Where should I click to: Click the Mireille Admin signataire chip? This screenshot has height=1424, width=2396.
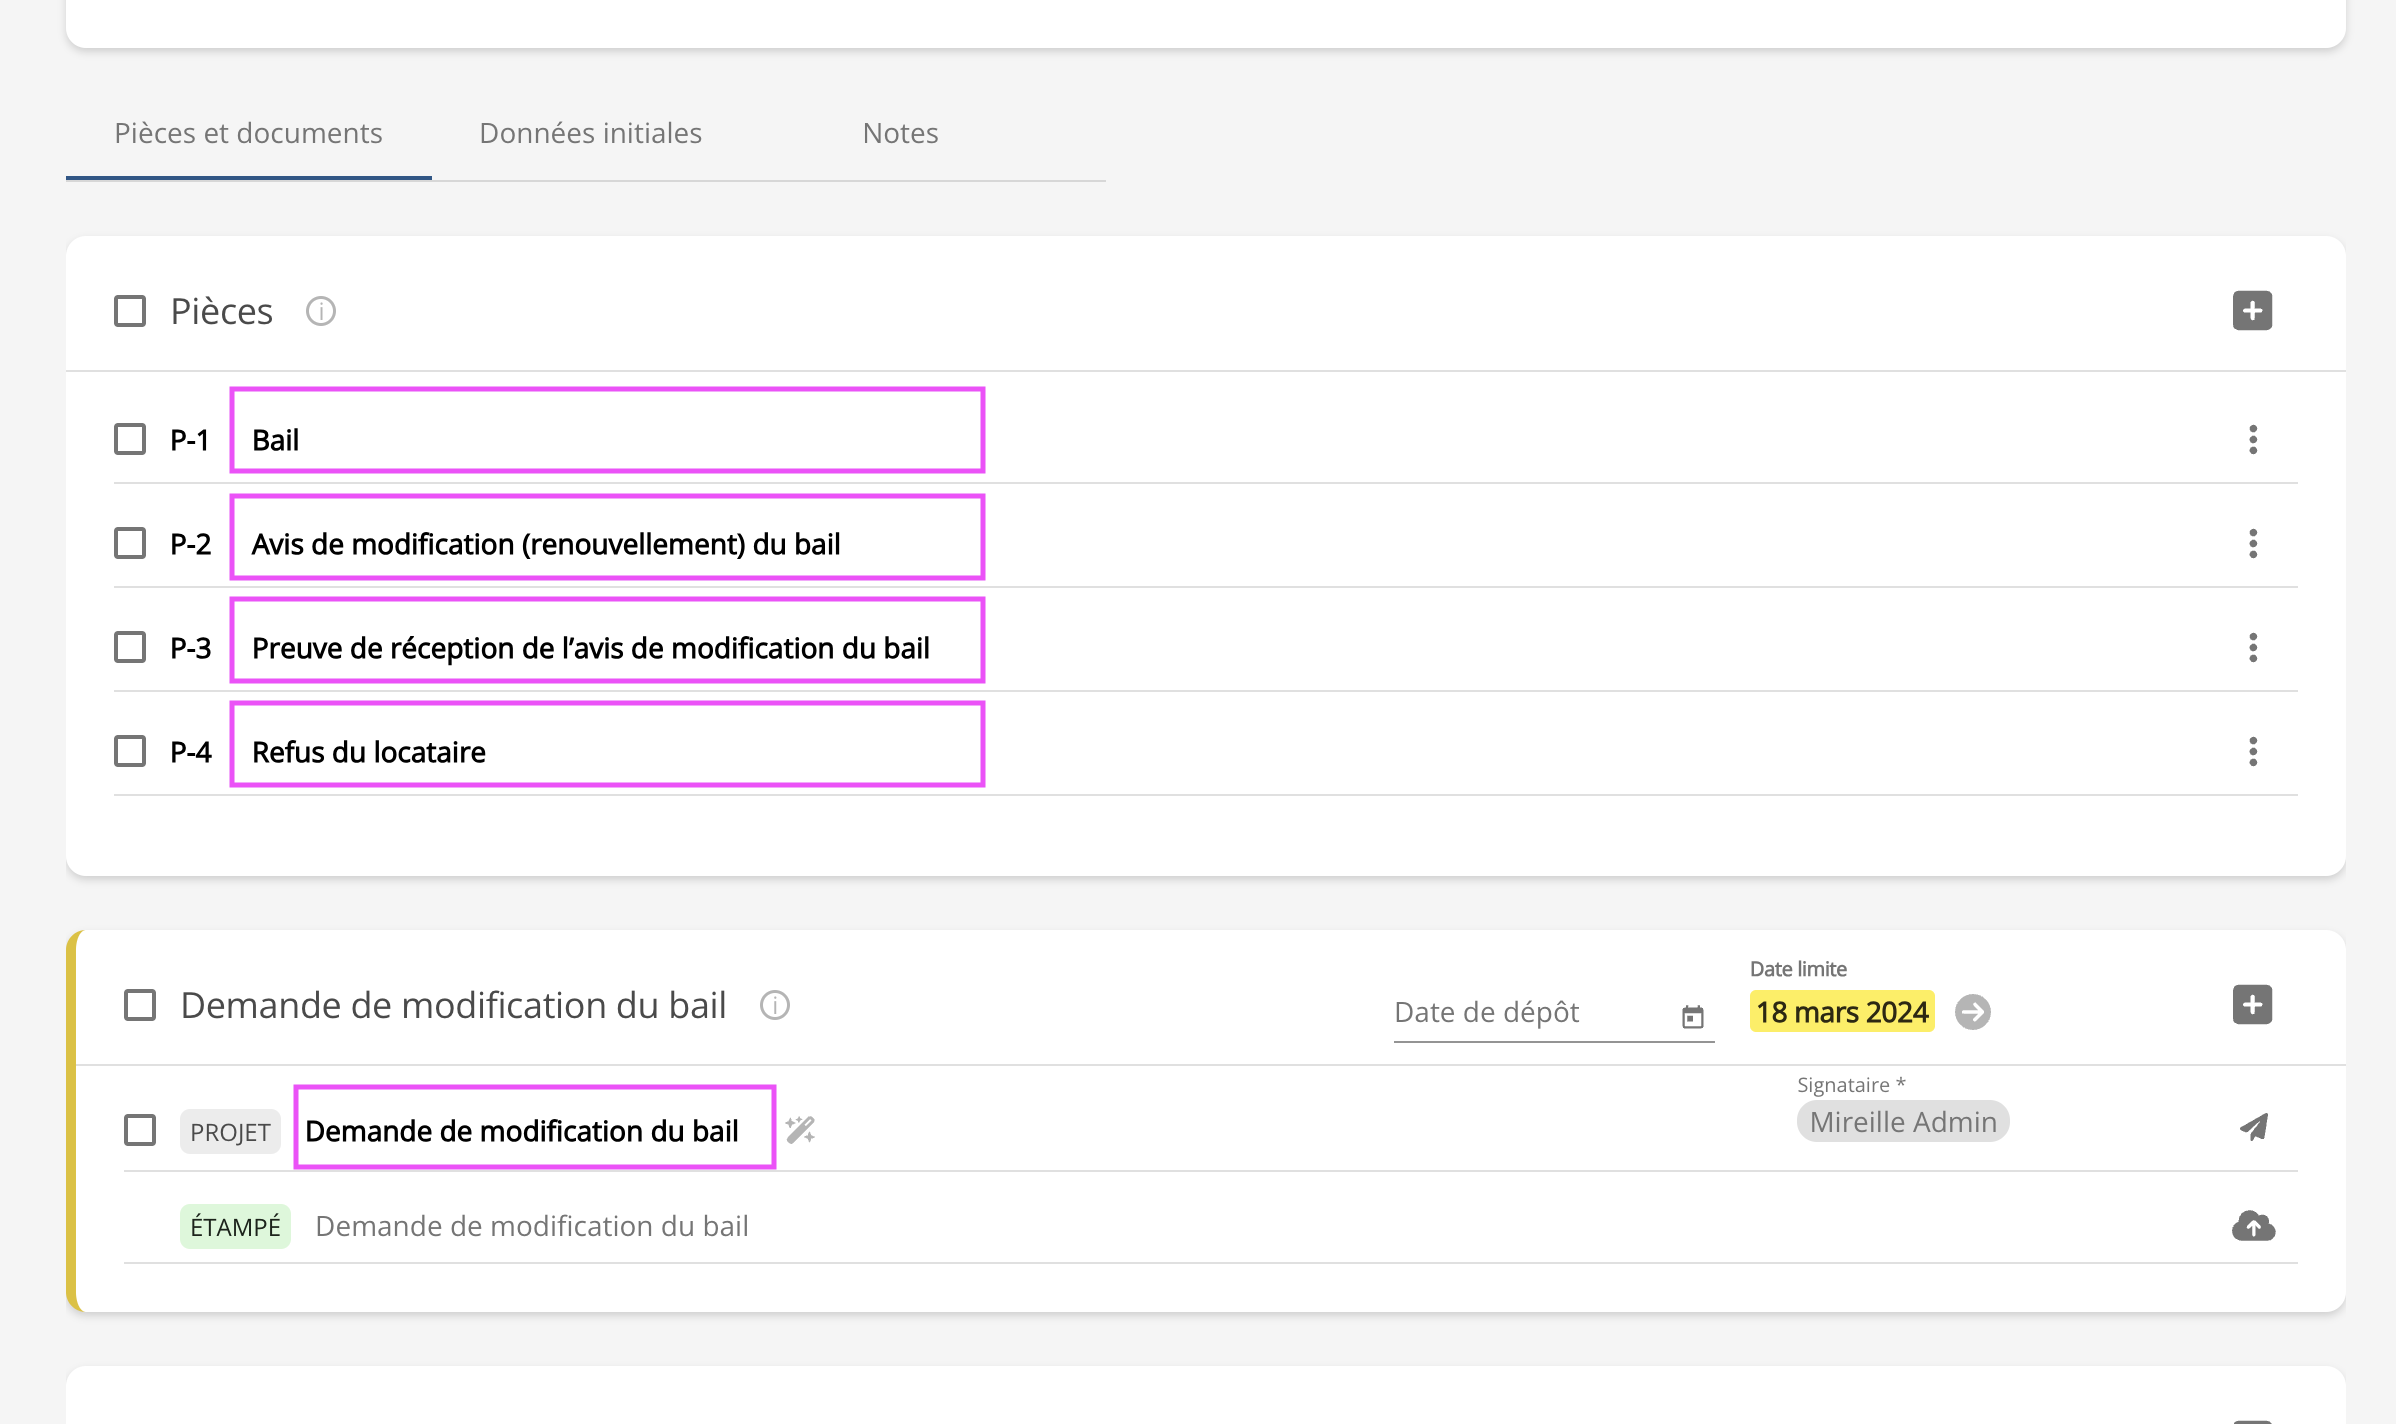1902,1122
